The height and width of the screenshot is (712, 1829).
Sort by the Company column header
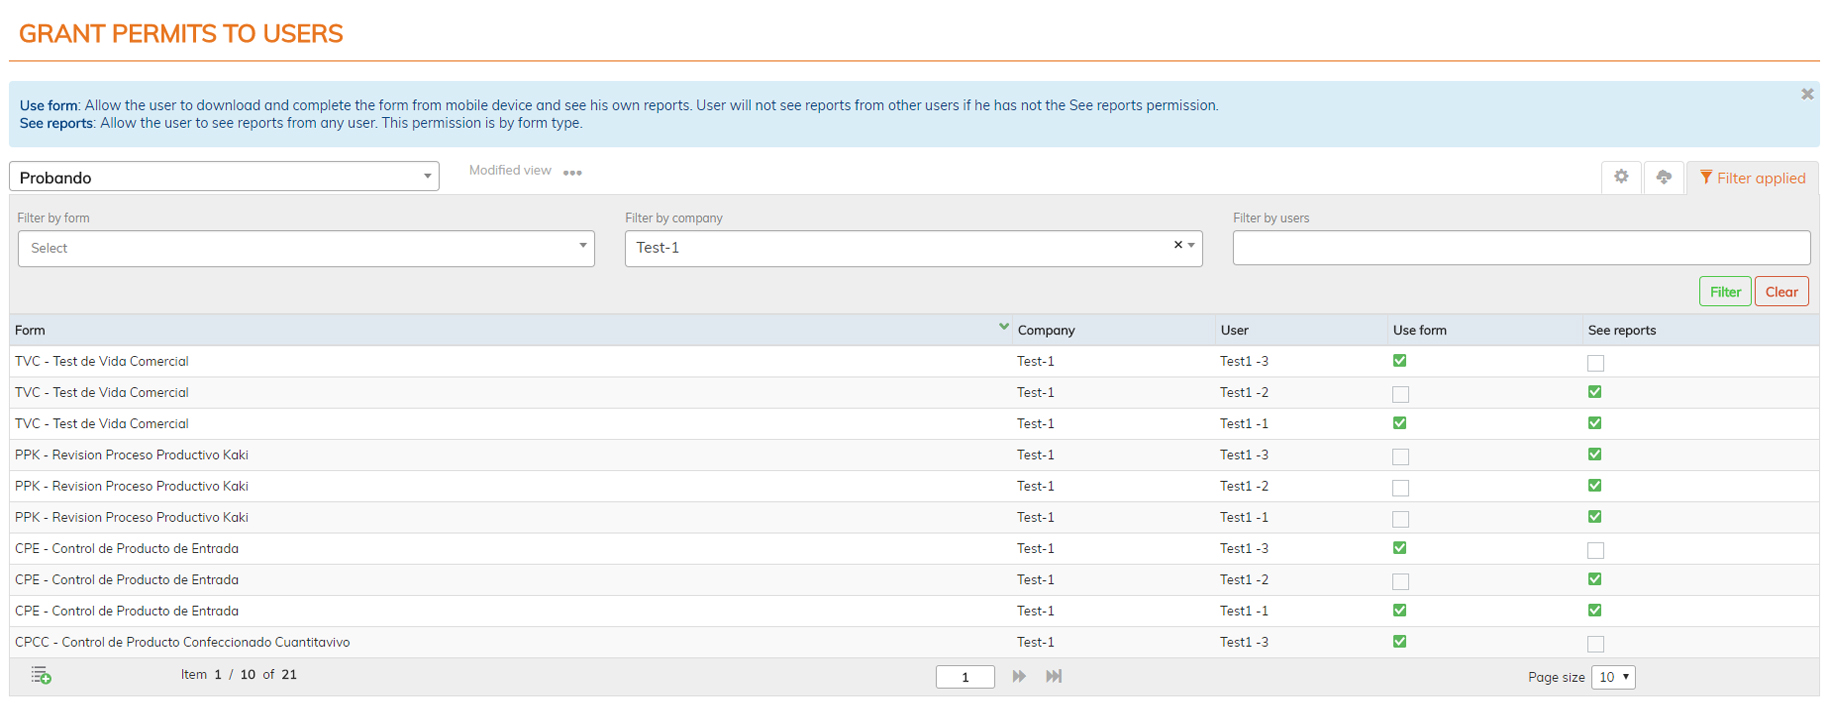(1046, 330)
